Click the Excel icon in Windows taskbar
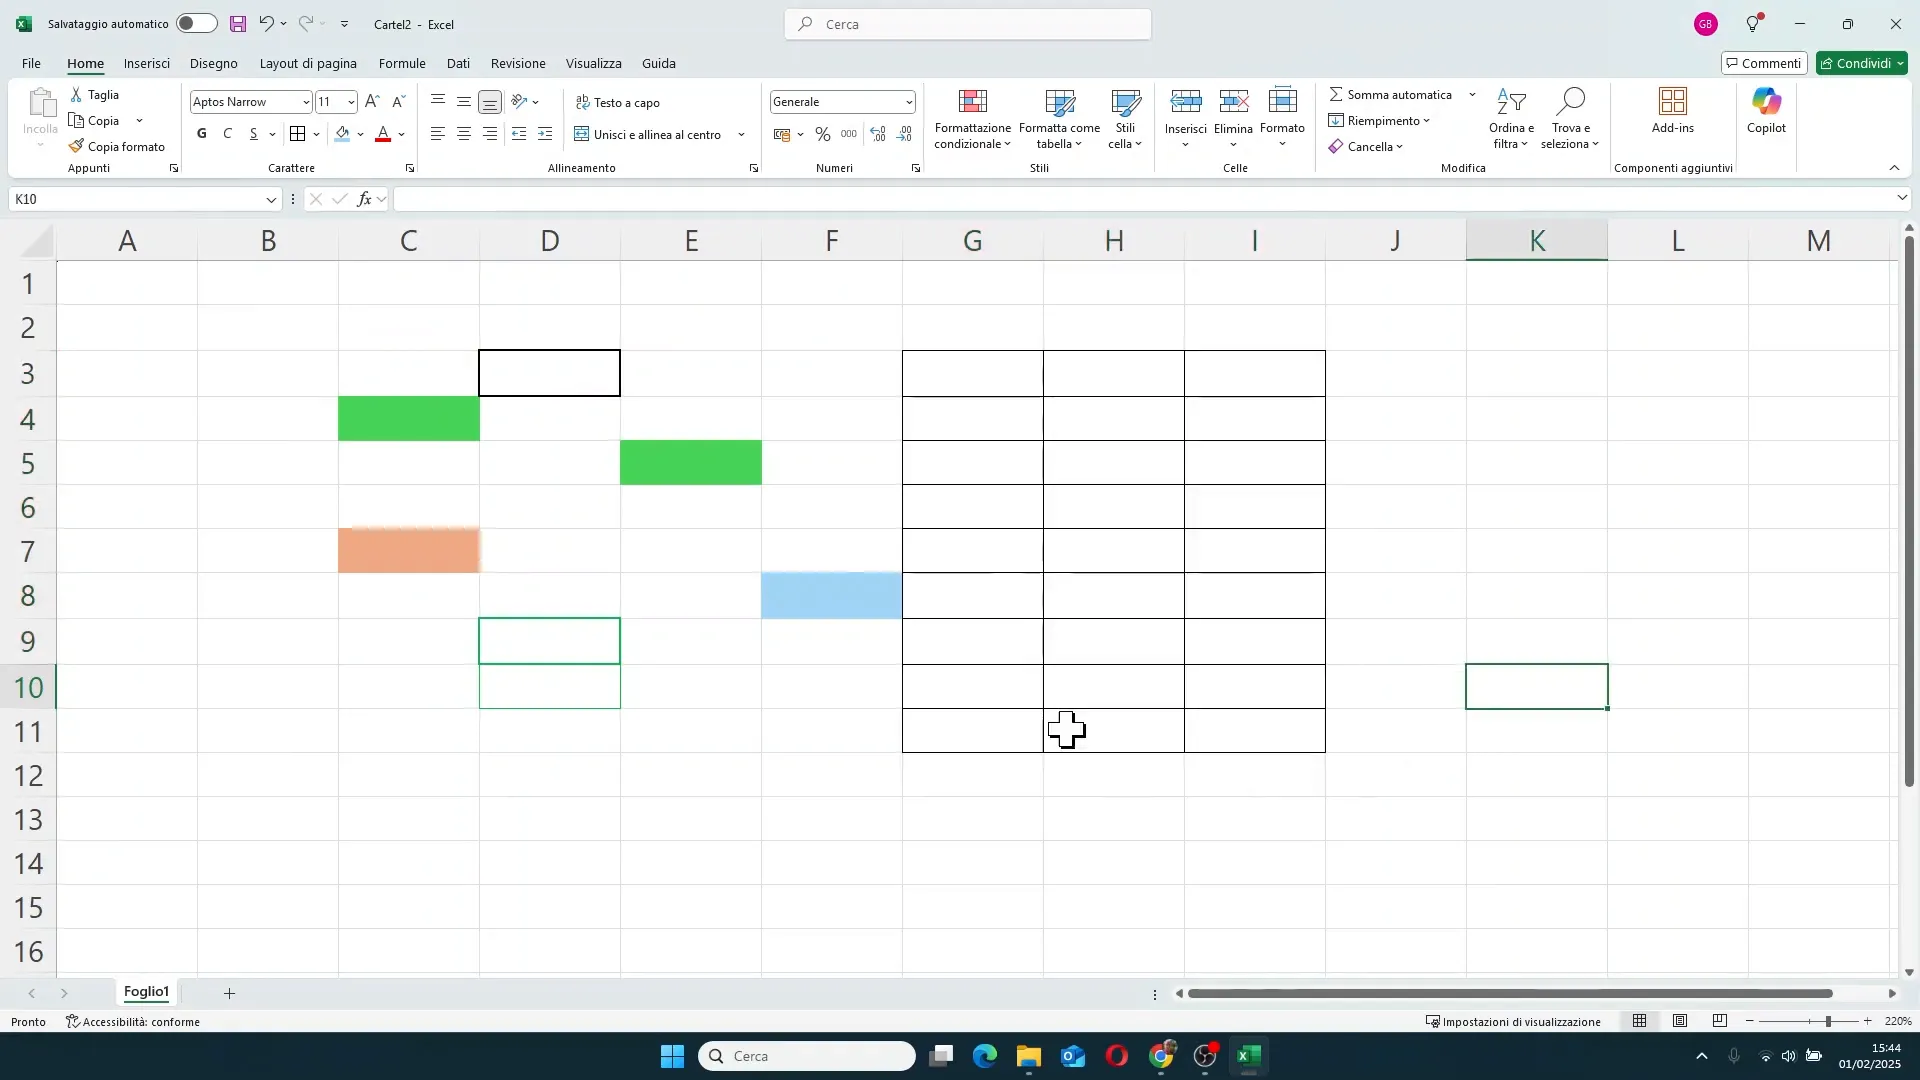 1248,1056
